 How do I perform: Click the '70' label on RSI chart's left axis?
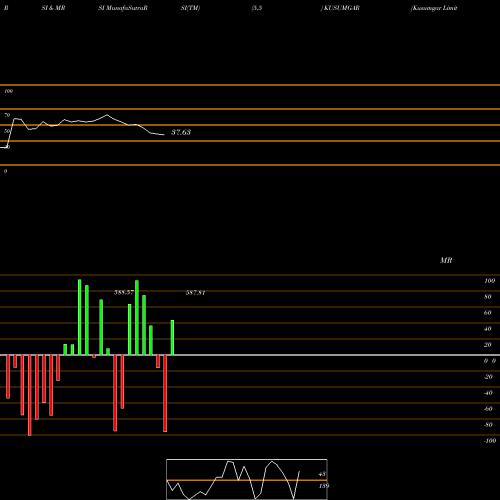(7, 115)
